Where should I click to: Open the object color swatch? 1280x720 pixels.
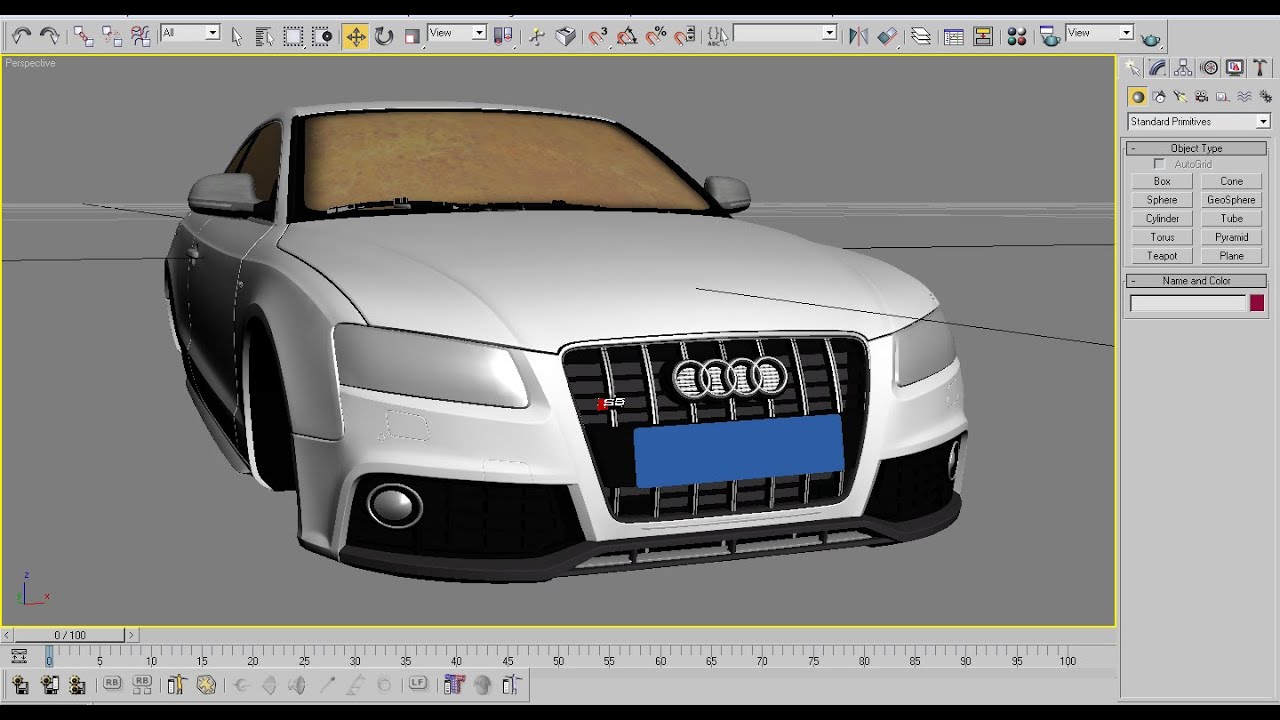(1257, 303)
